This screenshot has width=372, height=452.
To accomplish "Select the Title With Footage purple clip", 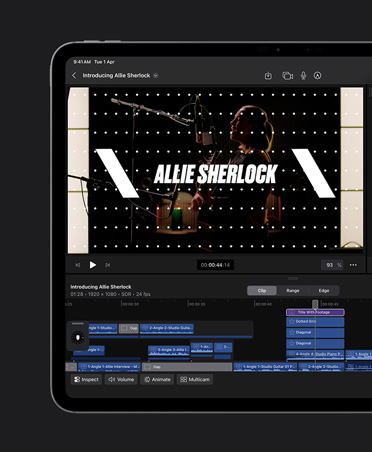I will [315, 312].
